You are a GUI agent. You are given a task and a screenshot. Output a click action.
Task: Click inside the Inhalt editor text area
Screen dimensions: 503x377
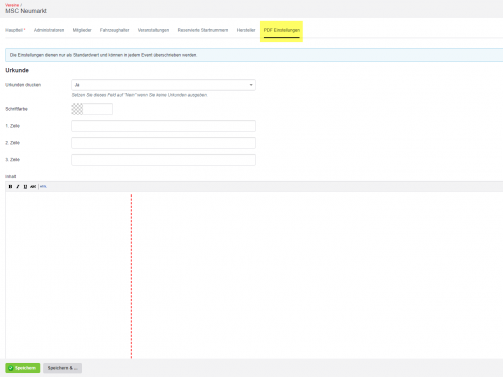[x=254, y=275]
